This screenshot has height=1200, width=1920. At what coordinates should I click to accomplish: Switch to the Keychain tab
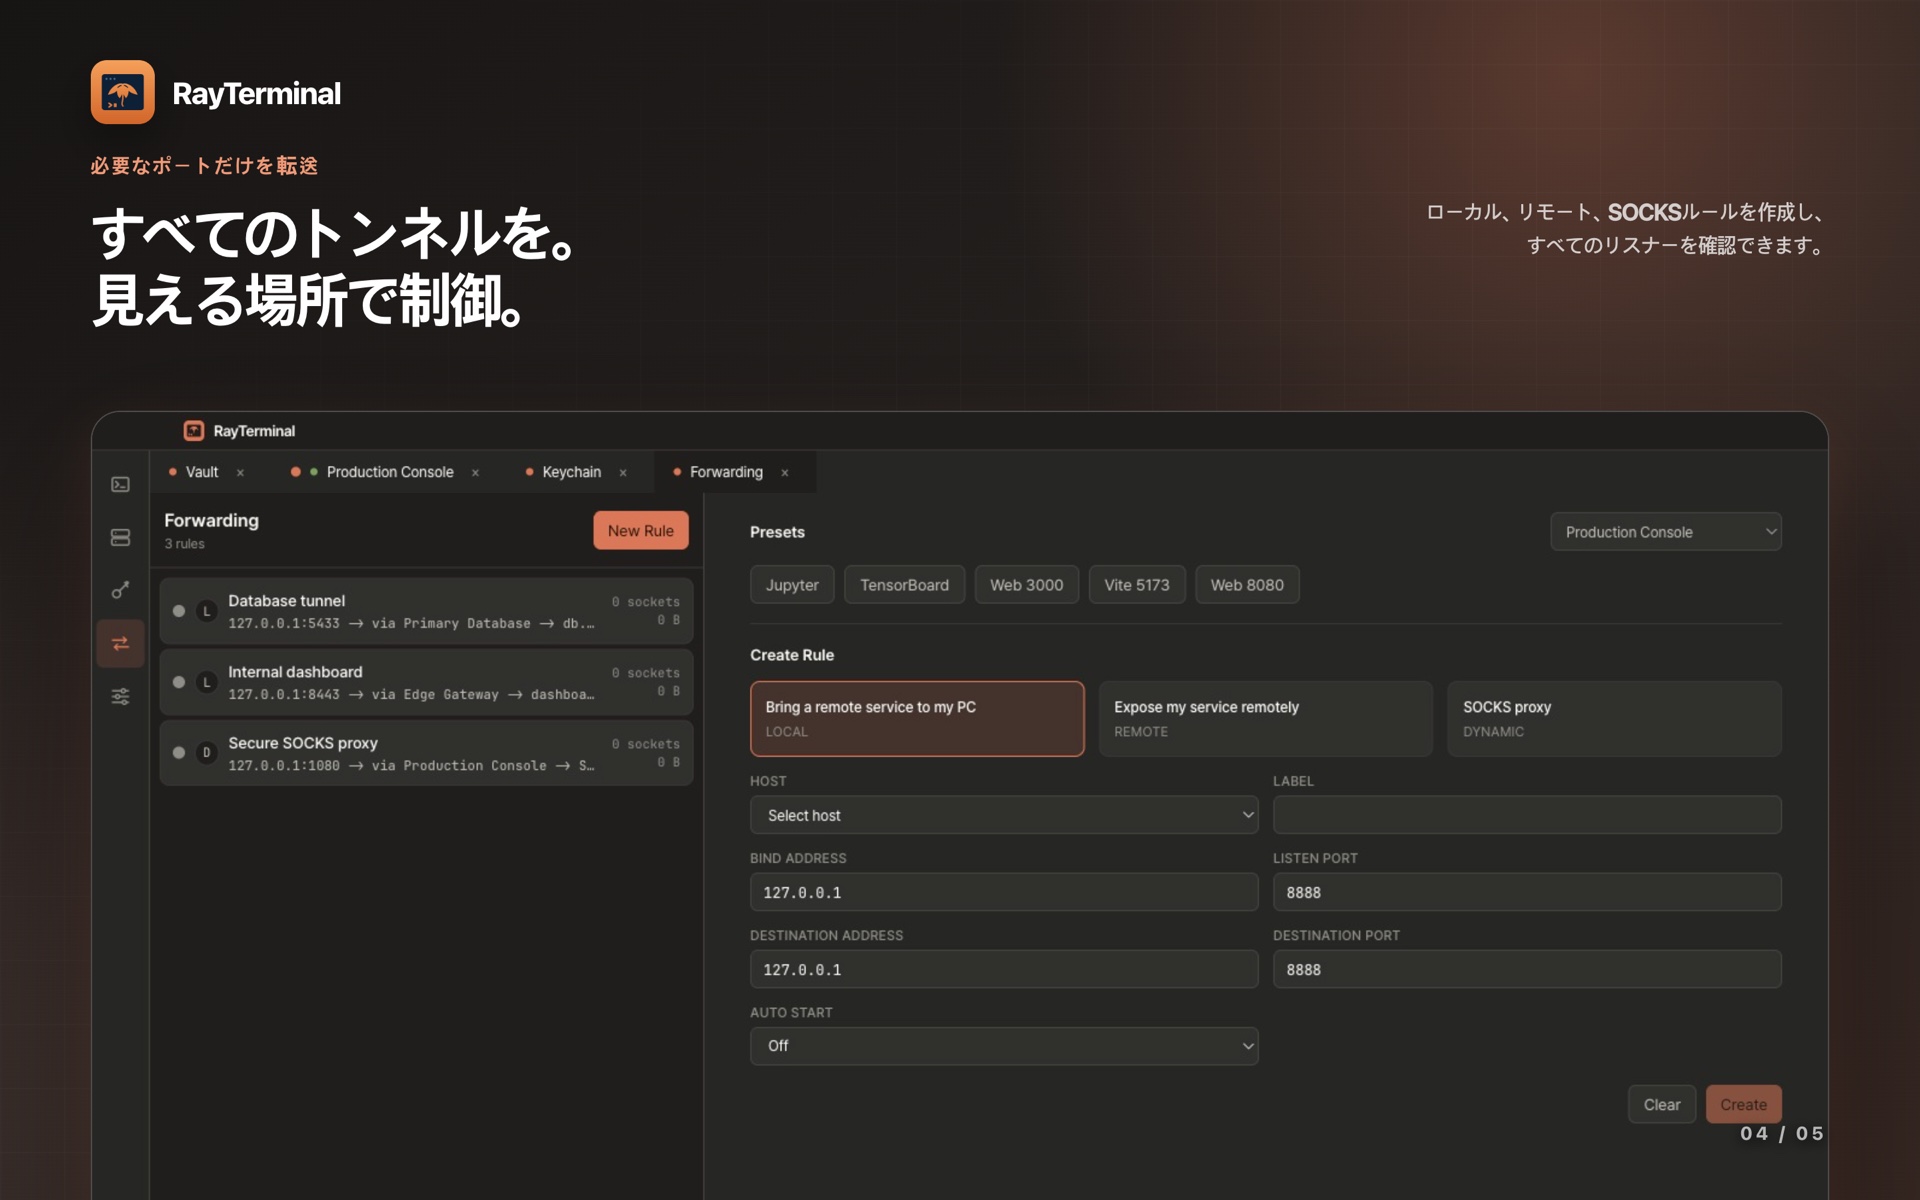point(572,472)
